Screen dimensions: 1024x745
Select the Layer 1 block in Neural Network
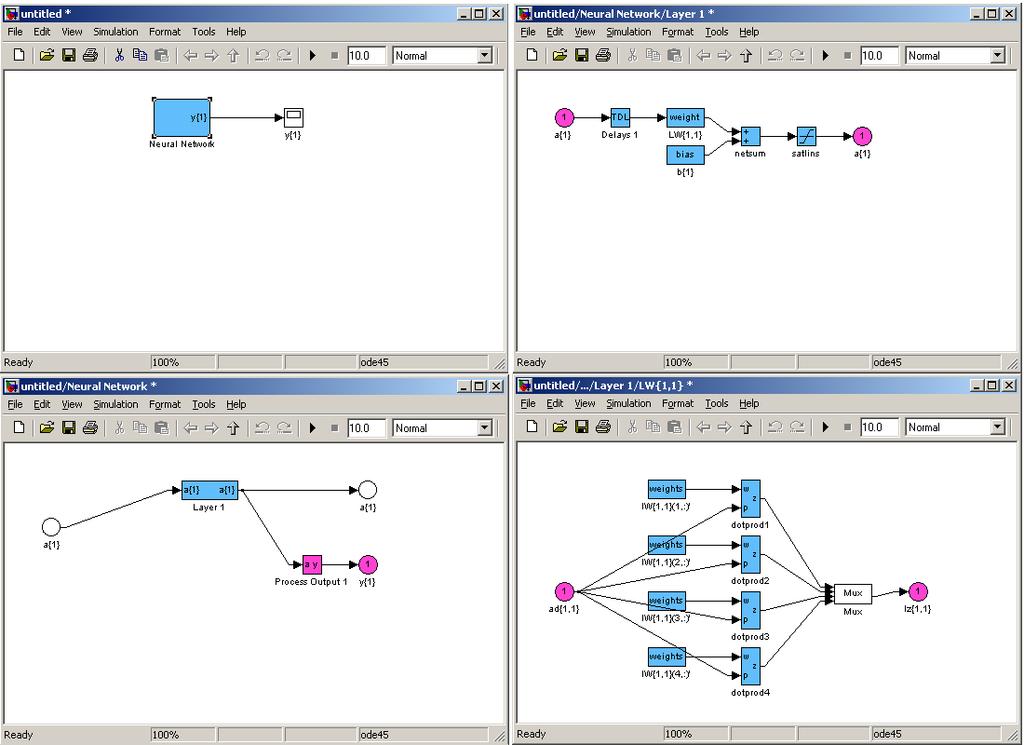point(210,490)
